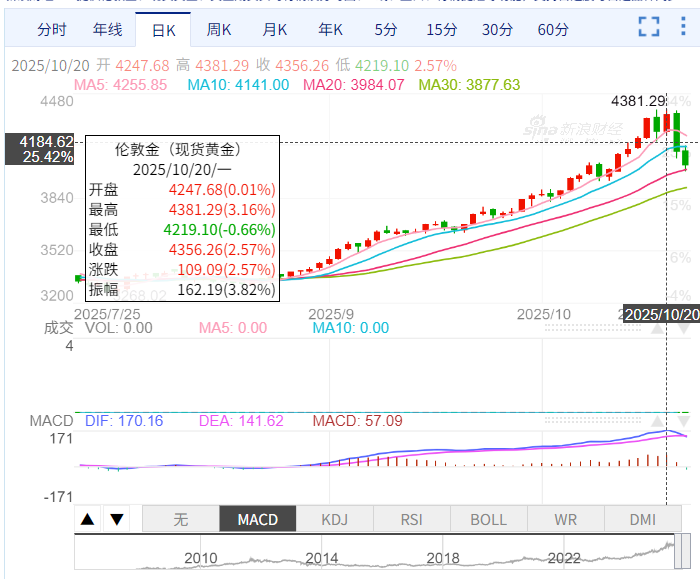Click the MACD: 57.09 value
Image resolution: width=700 pixels, height=579 pixels.
(357, 421)
